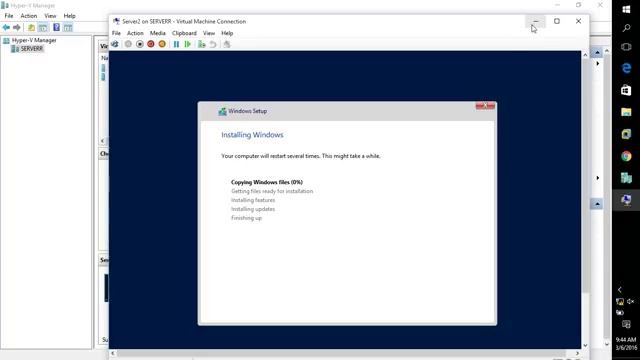Click VM Connection horizontal scrollbar left arrow
Viewport: 640px width, 360px height.
coord(113,353)
